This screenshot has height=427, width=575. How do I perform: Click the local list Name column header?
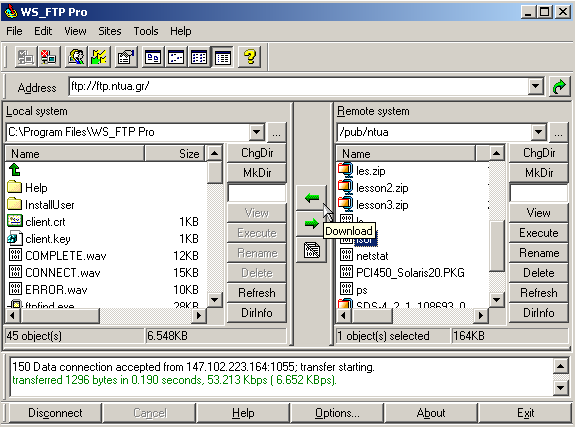pos(75,153)
